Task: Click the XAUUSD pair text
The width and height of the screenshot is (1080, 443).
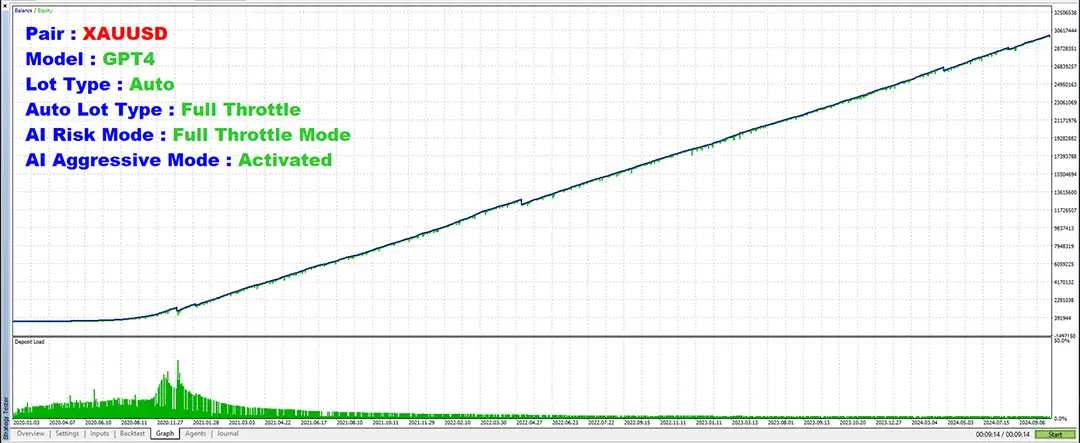Action: pyautogui.click(x=124, y=33)
